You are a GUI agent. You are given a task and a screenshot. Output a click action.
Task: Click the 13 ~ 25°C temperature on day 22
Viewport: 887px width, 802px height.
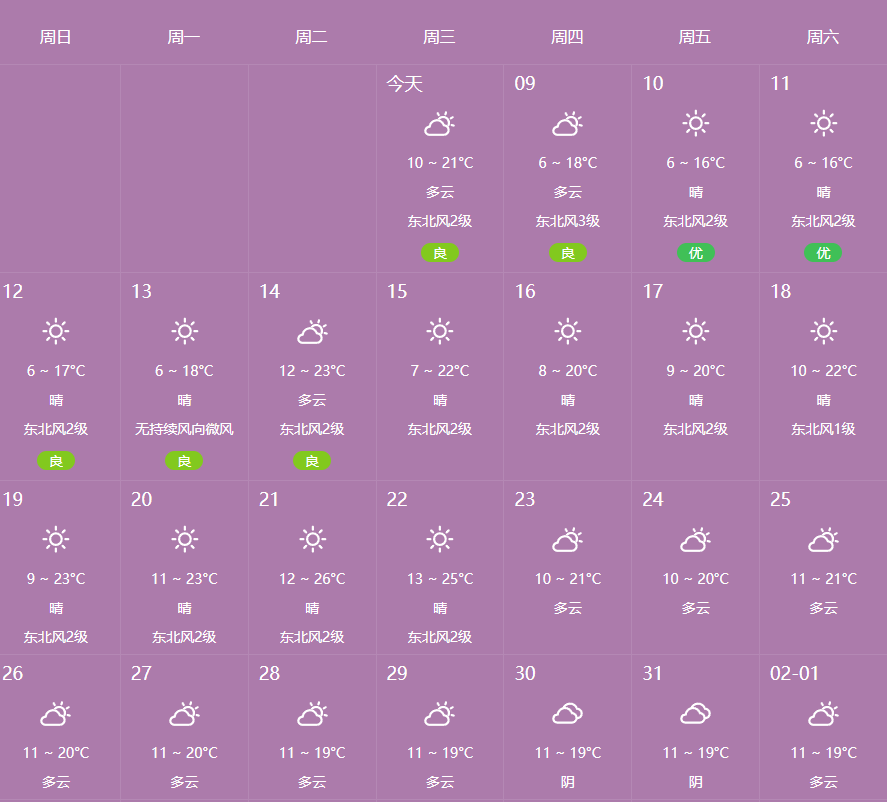click(x=440, y=579)
